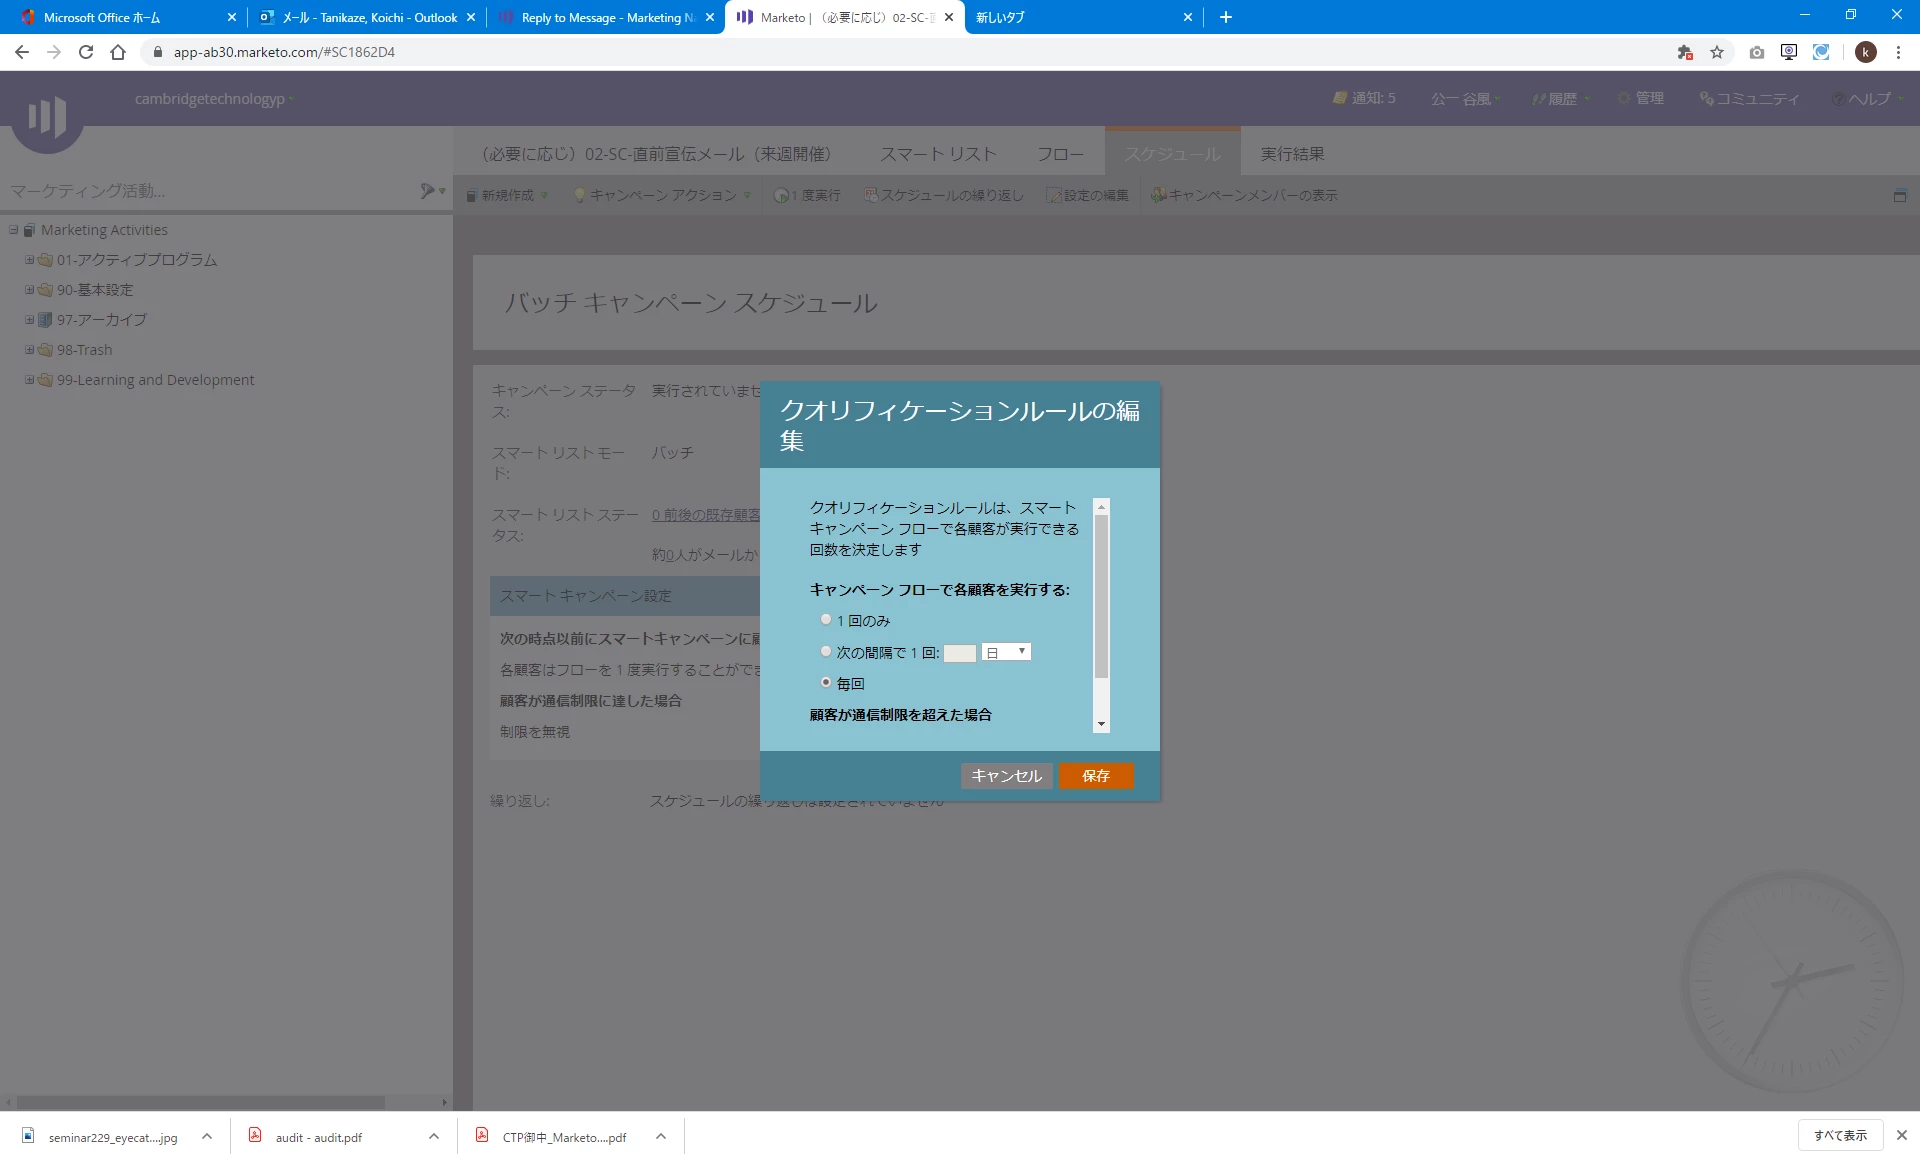The height and width of the screenshot is (1160, 1920).
Task: Select the 1回のみ radio option
Action: tap(826, 620)
